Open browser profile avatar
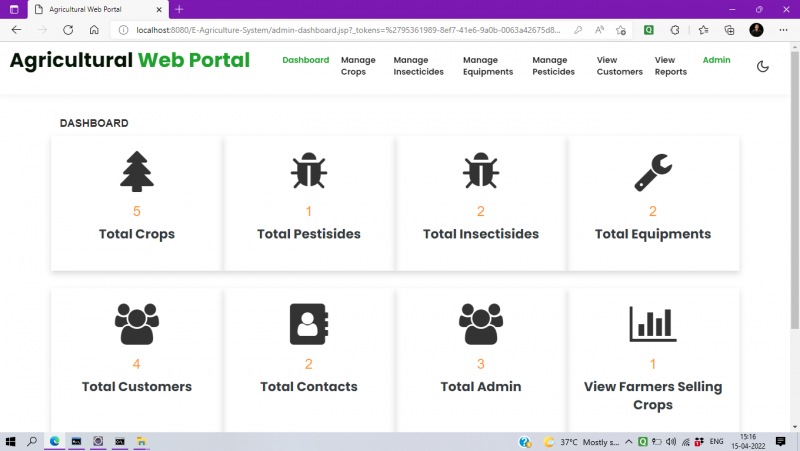This screenshot has width=800, height=451. click(756, 30)
